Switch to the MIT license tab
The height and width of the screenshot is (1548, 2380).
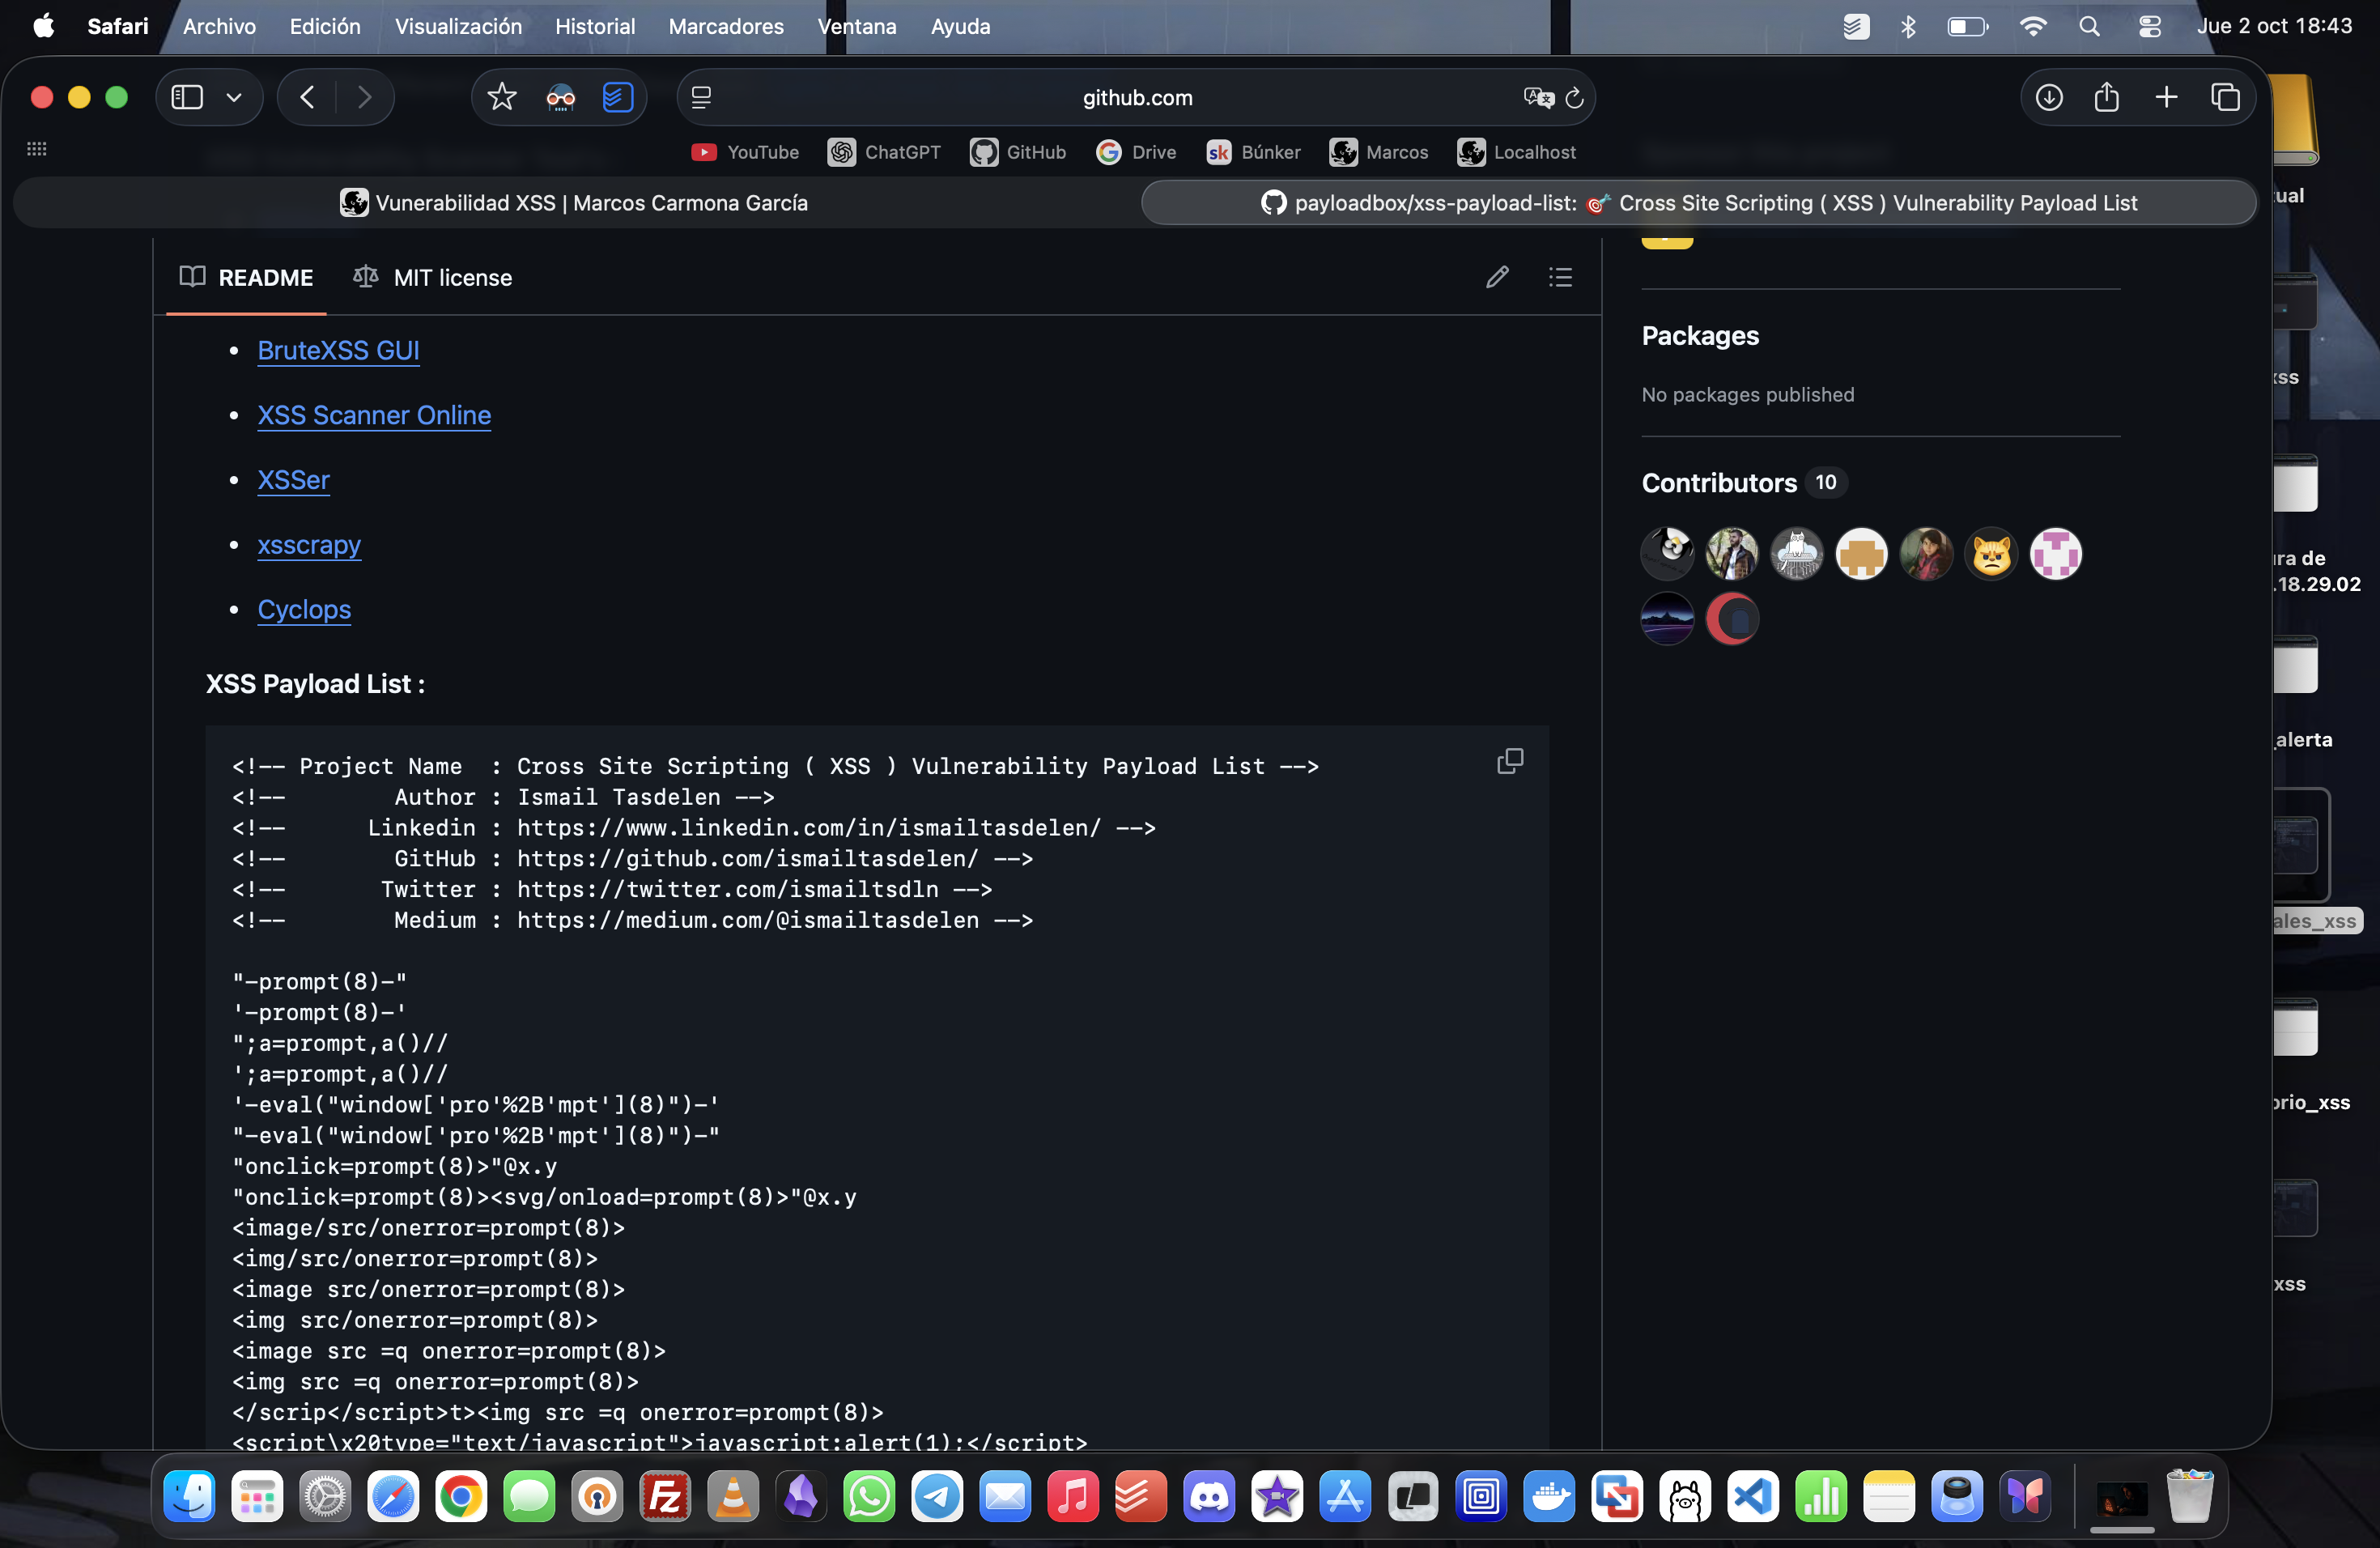[433, 277]
